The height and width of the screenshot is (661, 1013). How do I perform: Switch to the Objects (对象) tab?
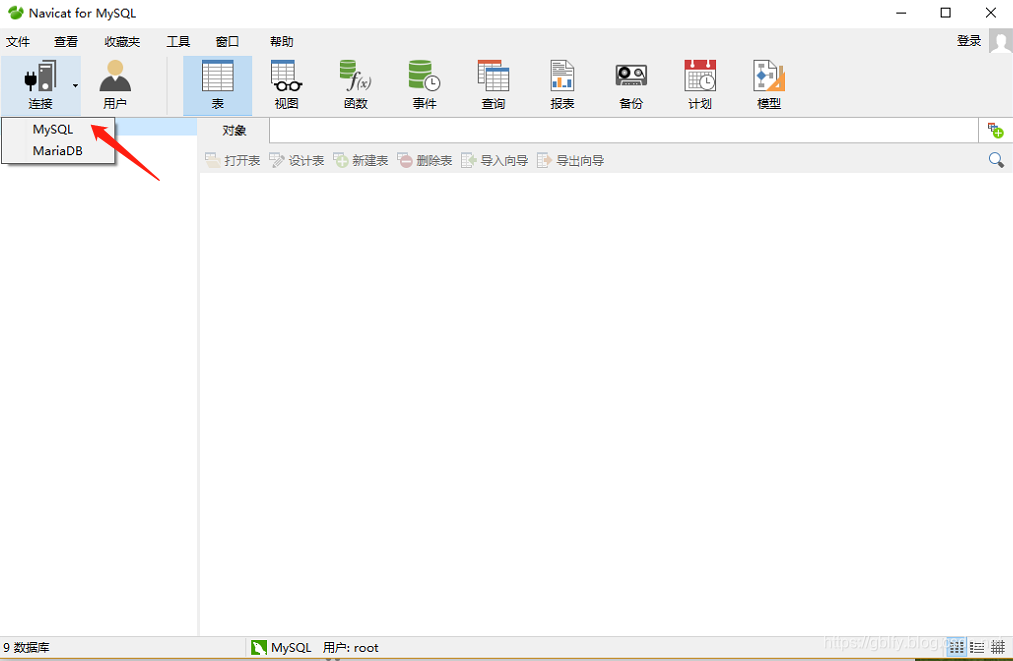pos(234,131)
